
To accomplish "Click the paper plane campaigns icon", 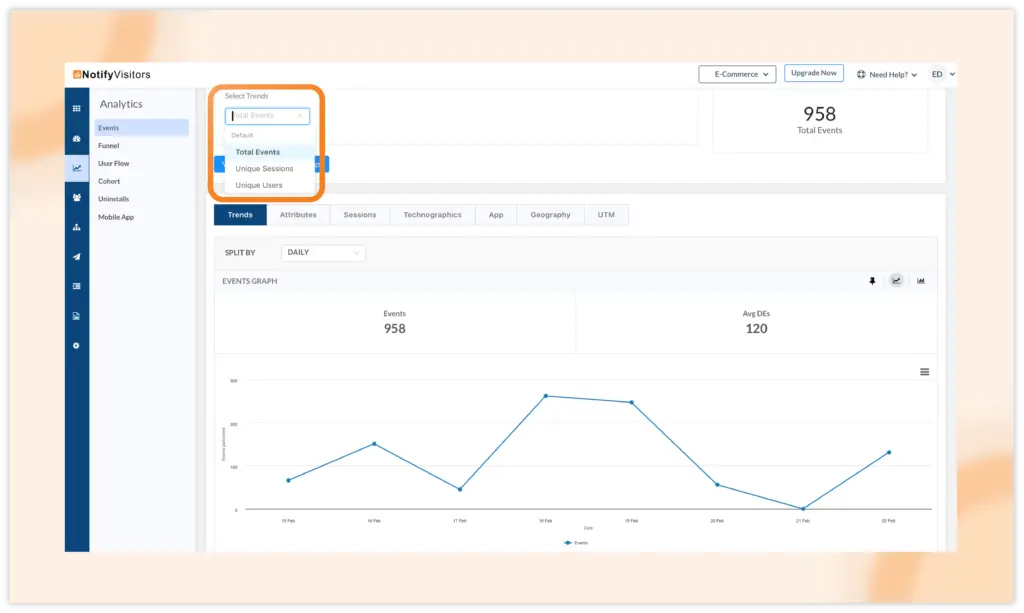I will tap(77, 257).
